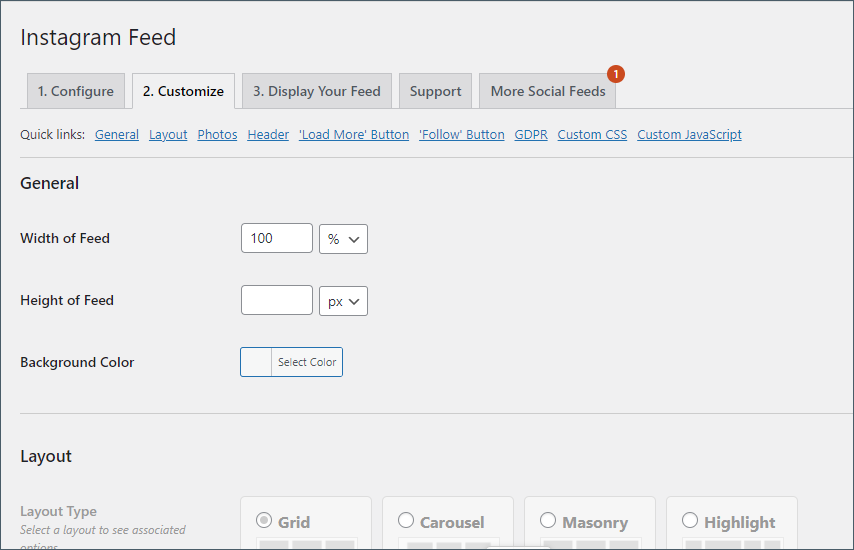
Task: Click the Instagram Feed page heading
Action: tap(98, 38)
